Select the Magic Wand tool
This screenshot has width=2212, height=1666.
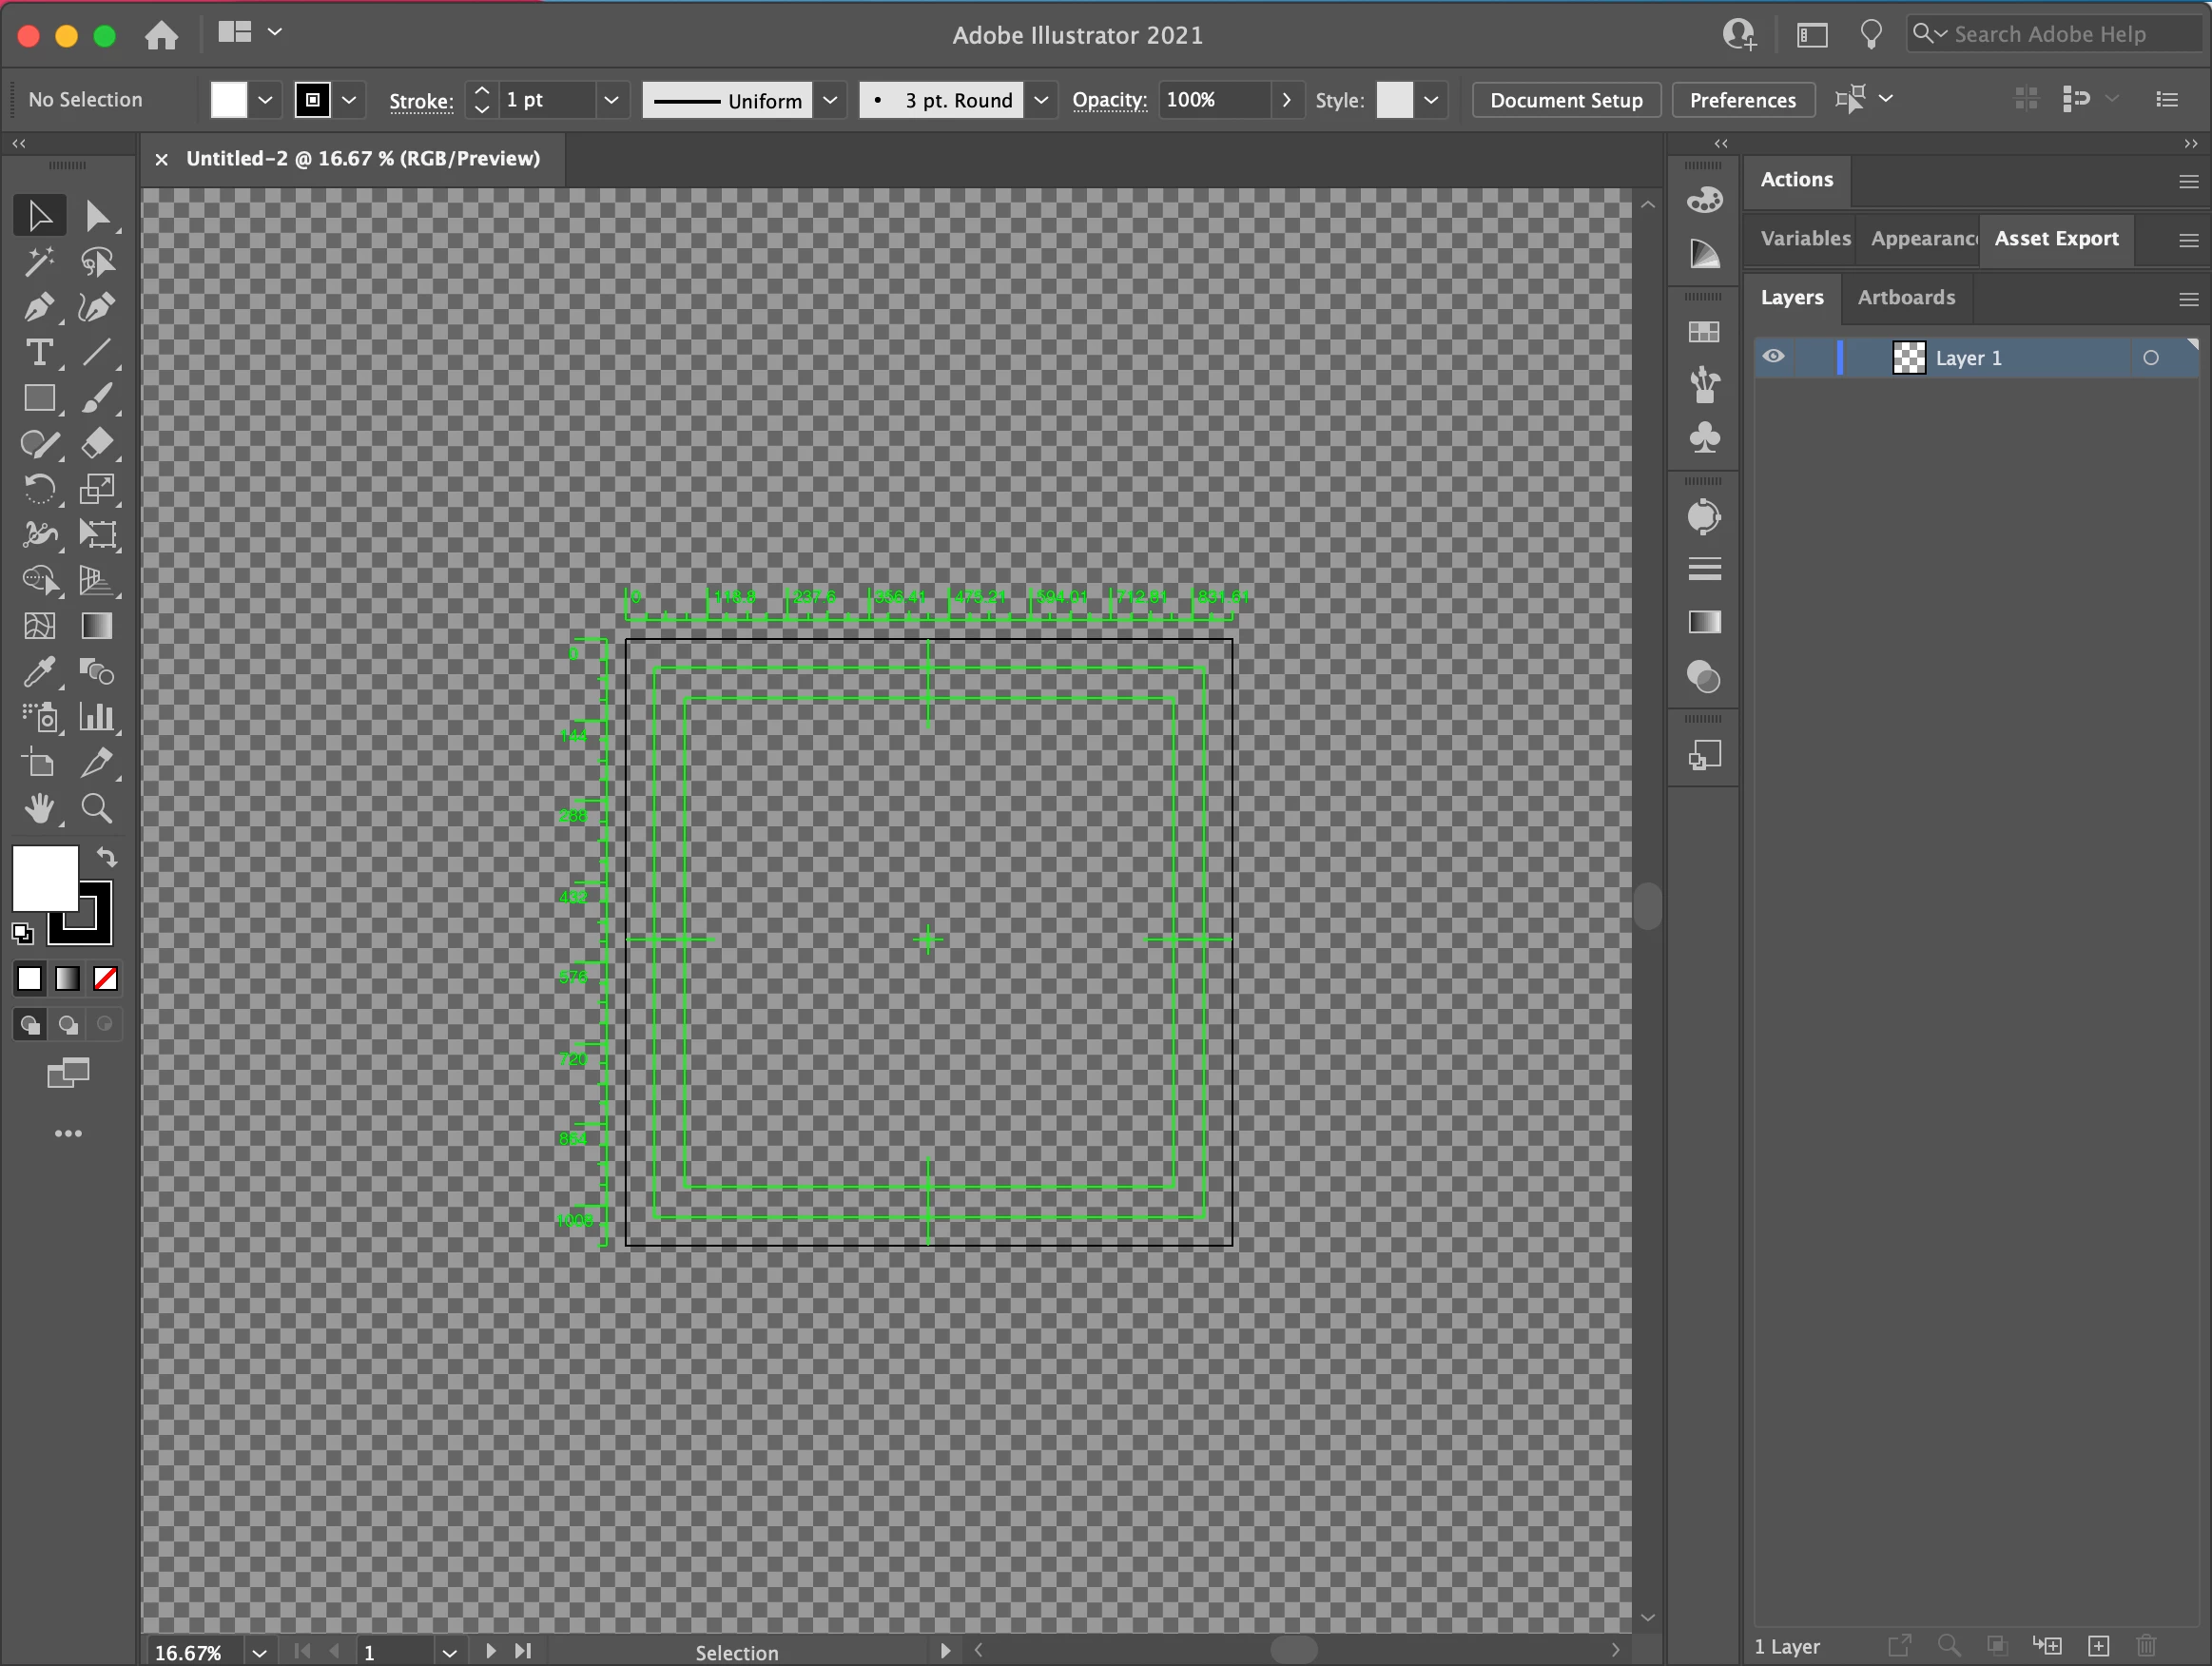[x=39, y=262]
